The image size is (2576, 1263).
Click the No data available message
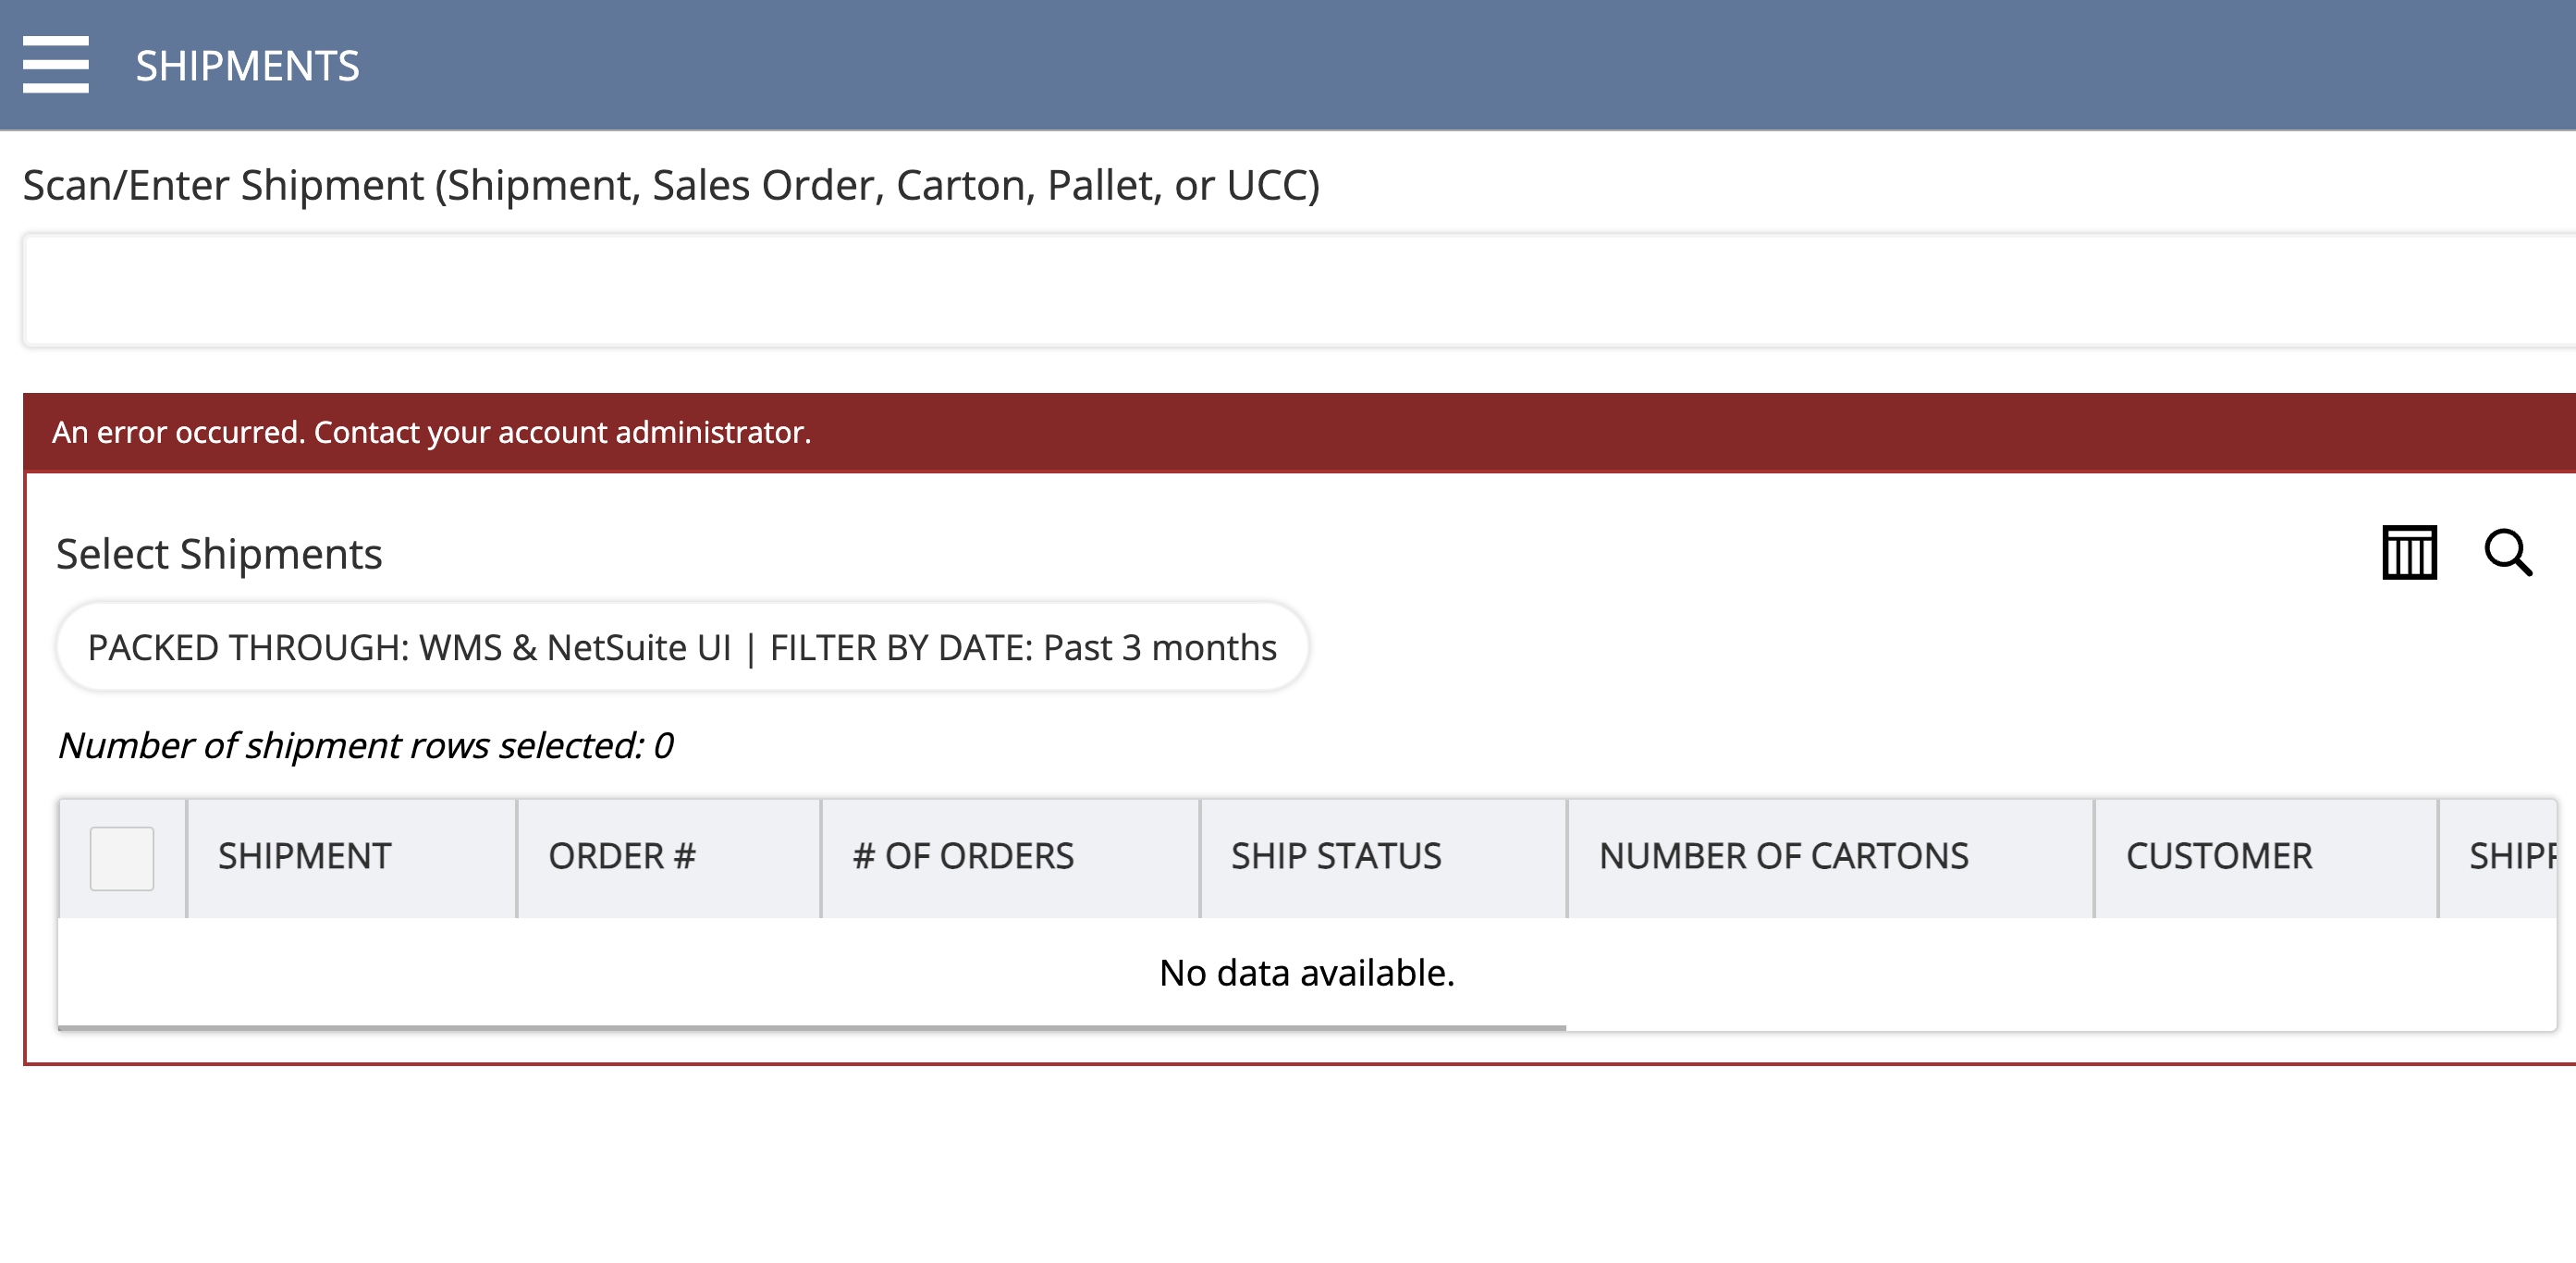1306,972
